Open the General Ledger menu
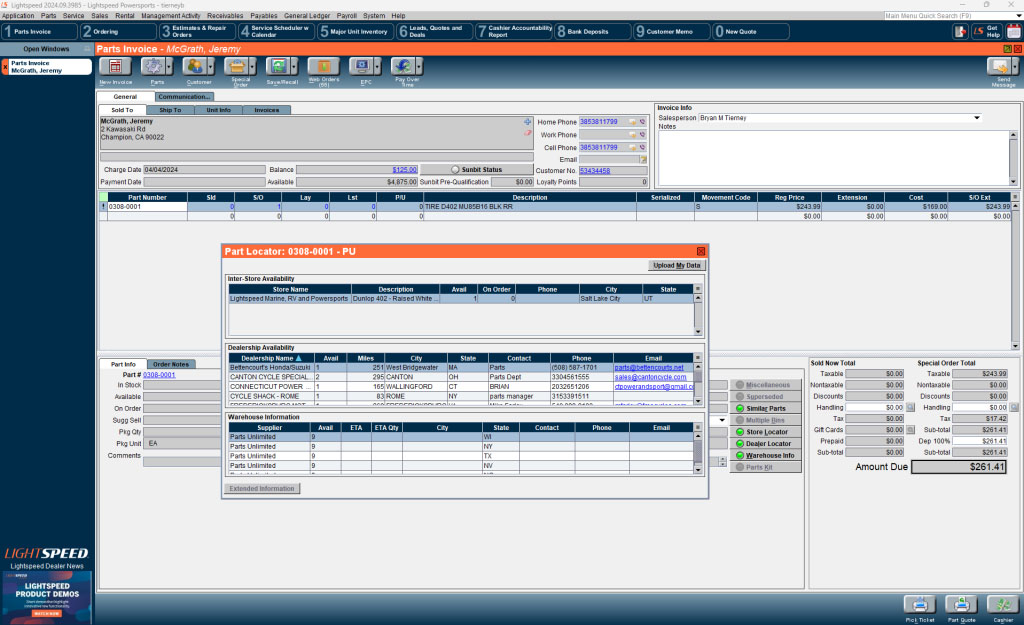Screen dimensions: 1024x625 pyautogui.click(x=307, y=16)
